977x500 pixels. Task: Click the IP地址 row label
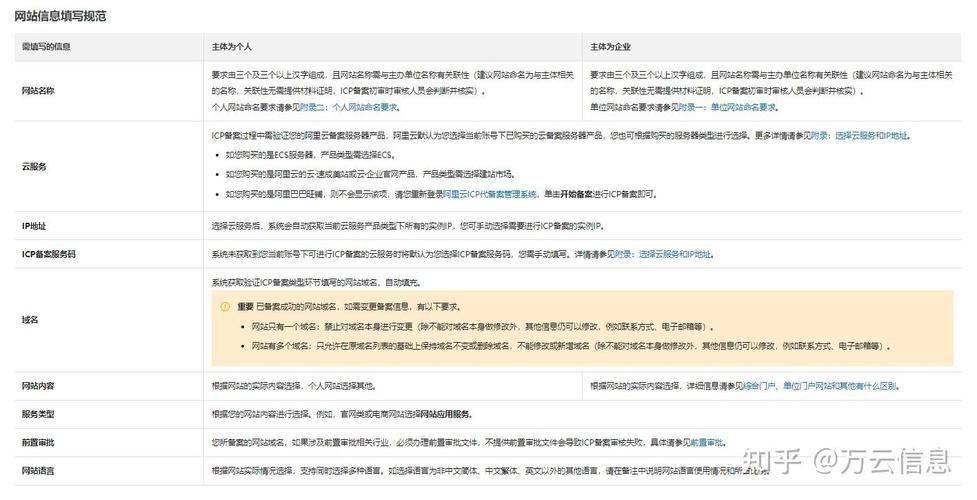coord(34,226)
